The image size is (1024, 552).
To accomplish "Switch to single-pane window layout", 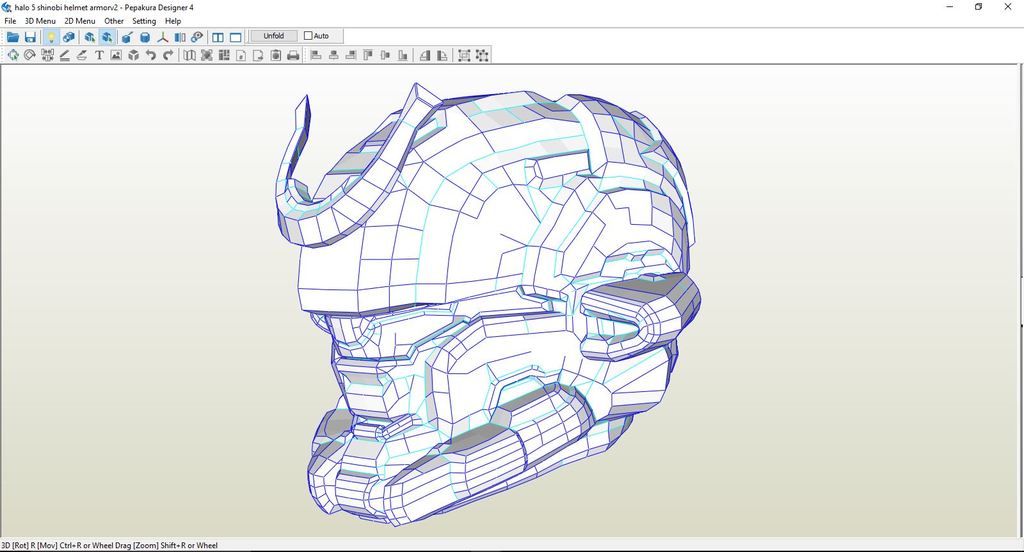I will tap(236, 37).
